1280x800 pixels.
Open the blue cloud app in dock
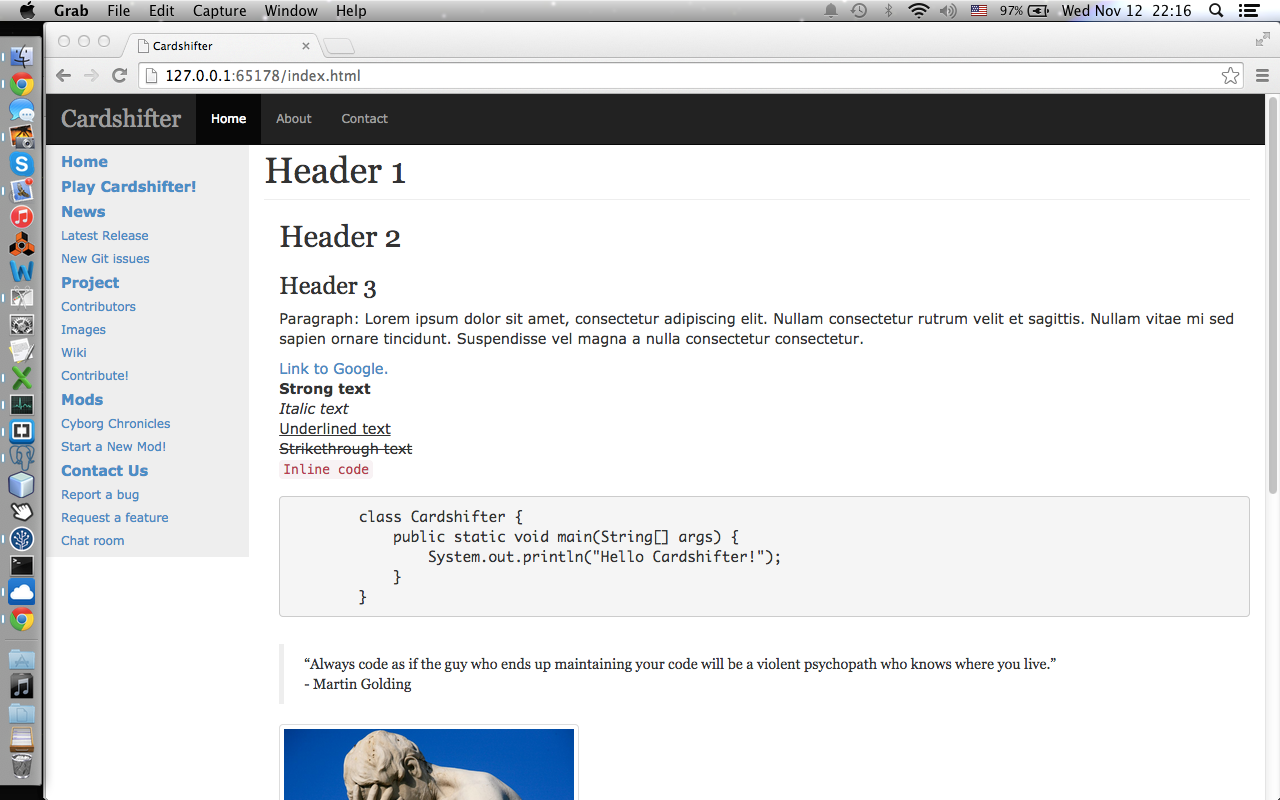[22, 593]
